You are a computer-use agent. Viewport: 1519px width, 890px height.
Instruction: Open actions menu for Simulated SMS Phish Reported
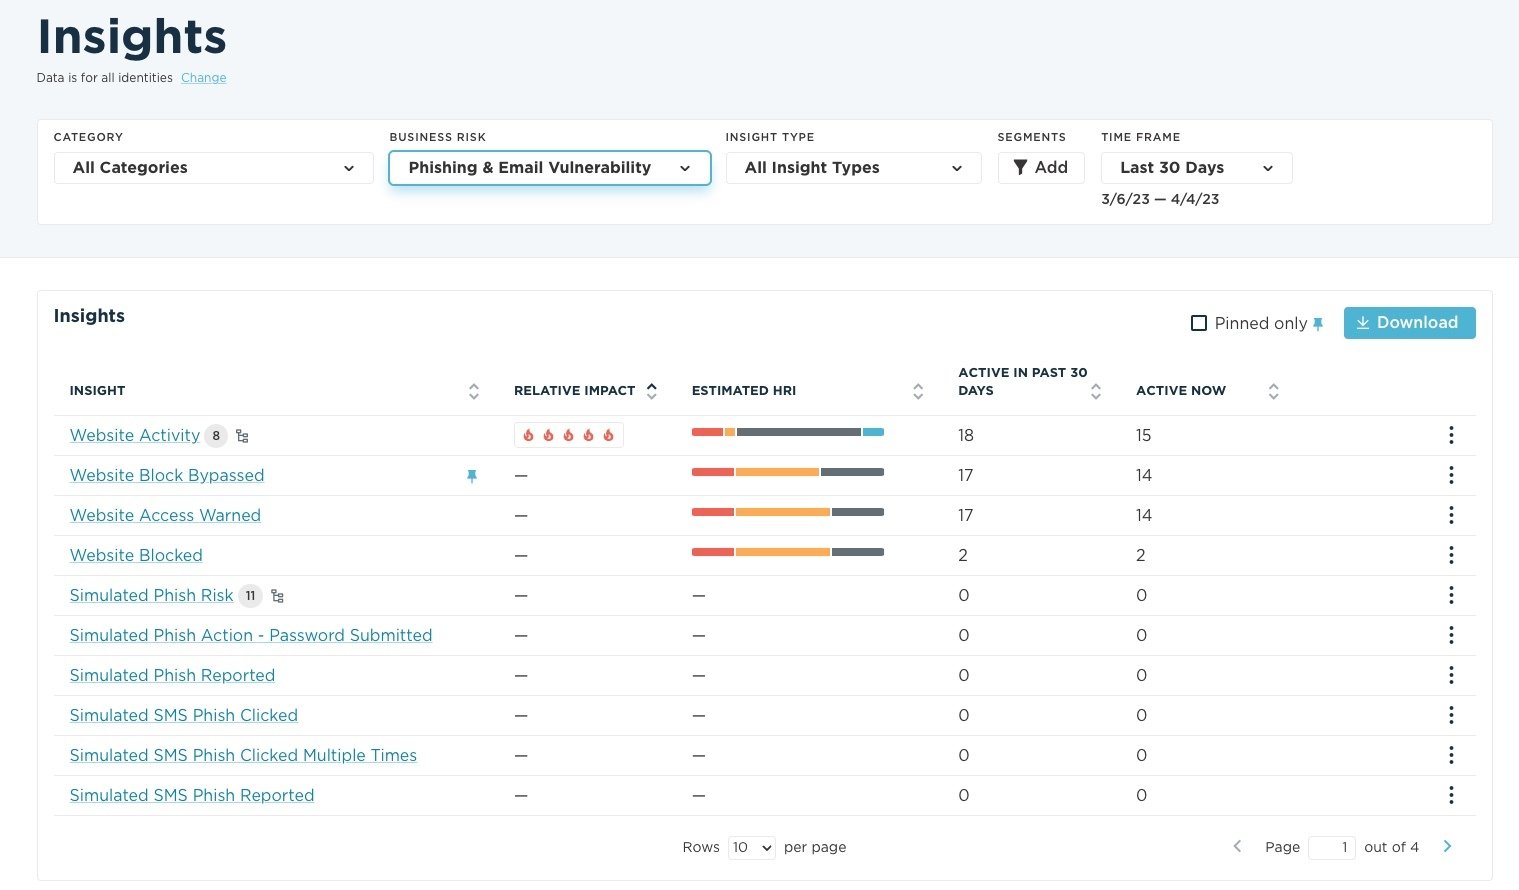pos(1451,795)
